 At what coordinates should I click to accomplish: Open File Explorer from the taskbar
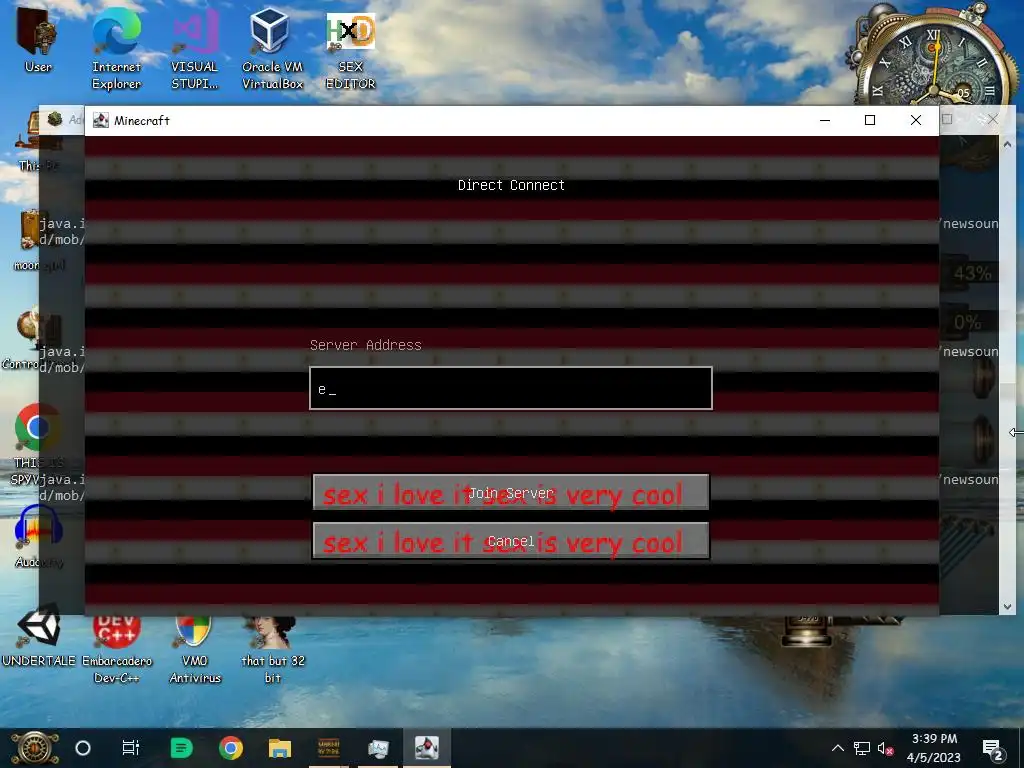point(280,748)
